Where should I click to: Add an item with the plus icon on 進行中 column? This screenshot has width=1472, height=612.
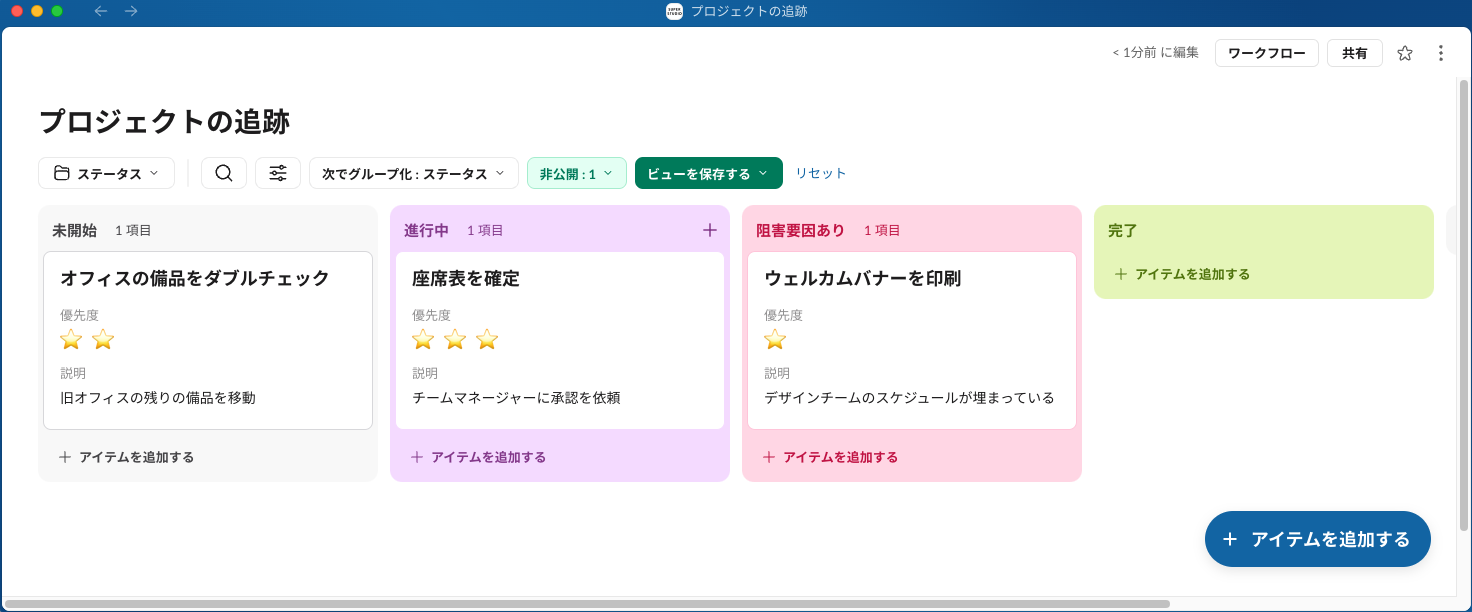[709, 229]
